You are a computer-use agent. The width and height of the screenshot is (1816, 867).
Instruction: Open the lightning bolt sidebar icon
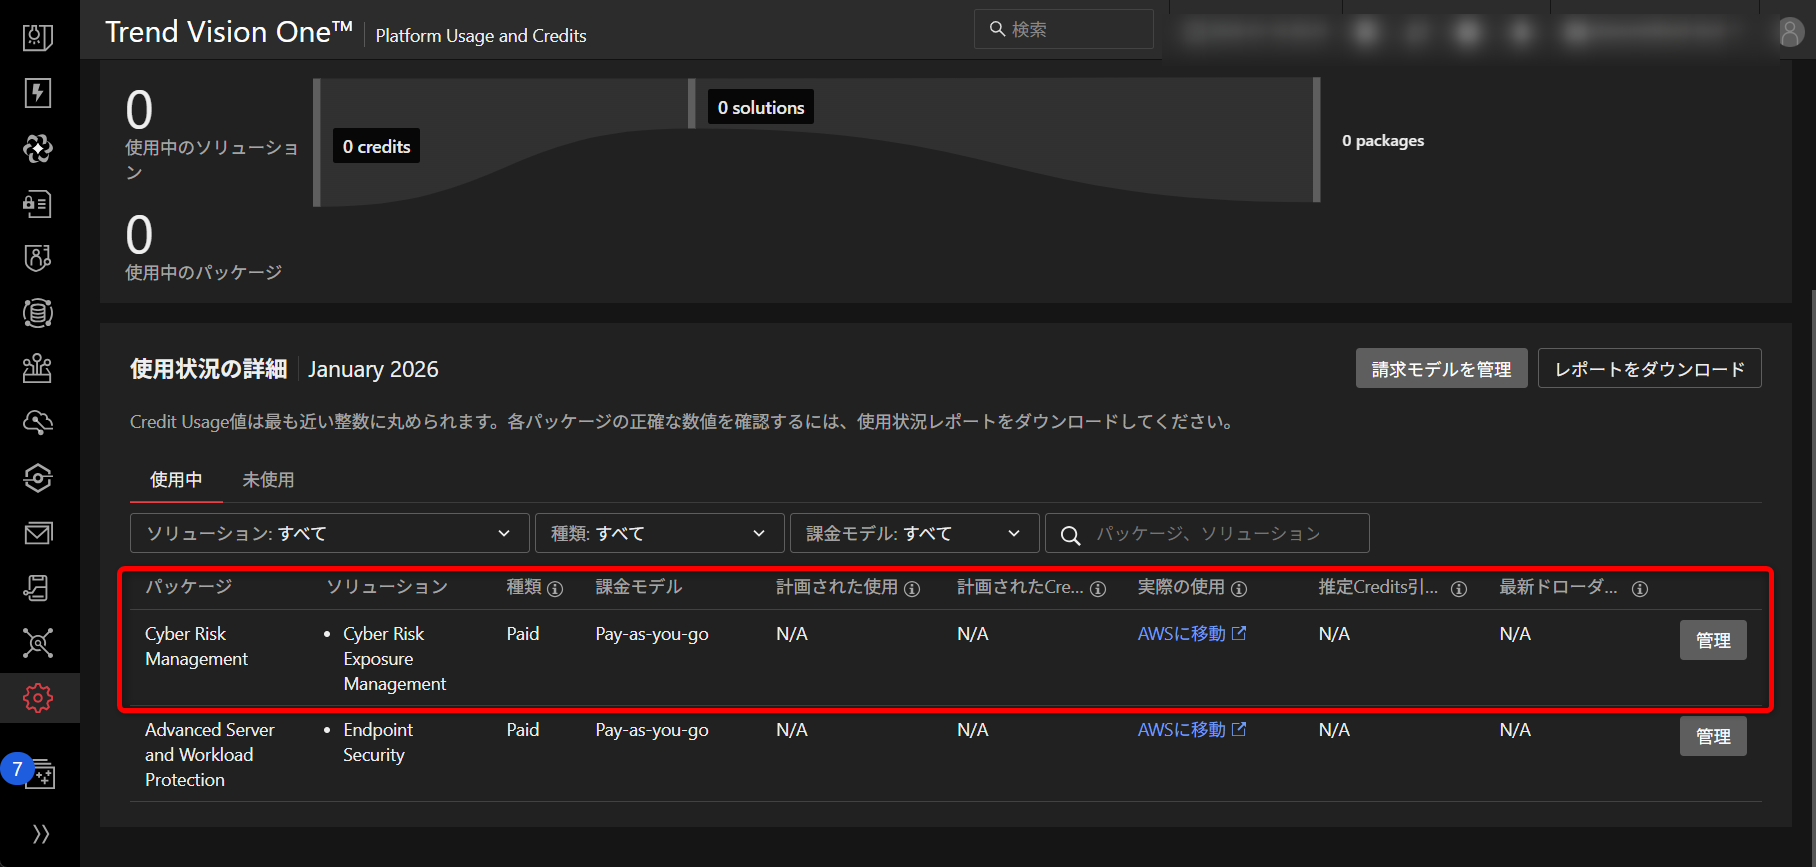point(38,93)
